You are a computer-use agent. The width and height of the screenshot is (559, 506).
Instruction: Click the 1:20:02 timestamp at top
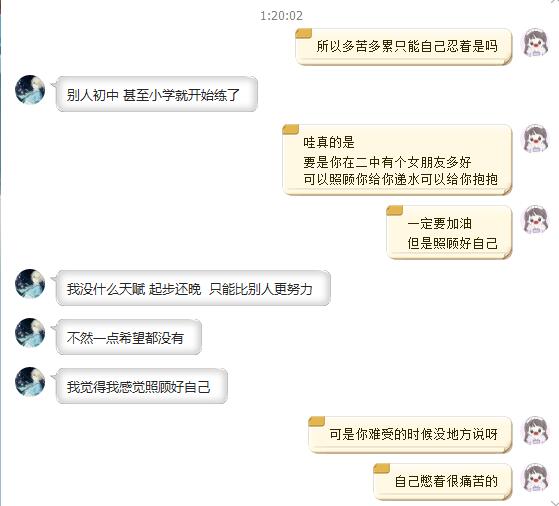click(281, 16)
